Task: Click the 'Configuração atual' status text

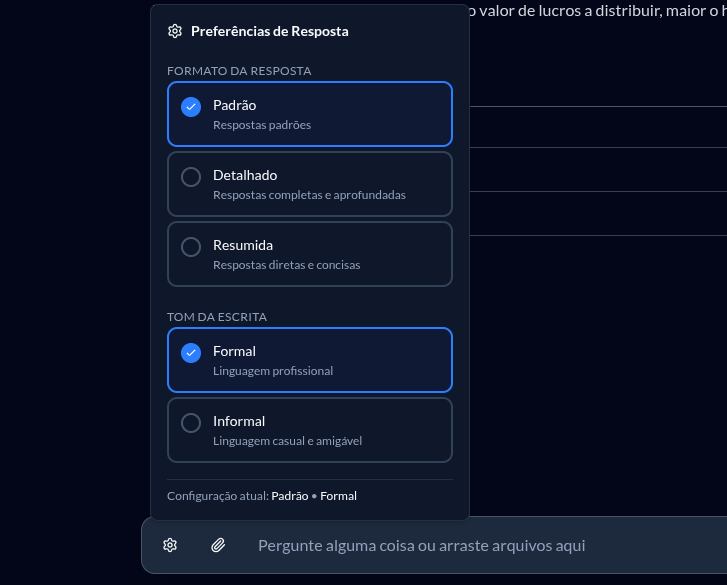Action: coord(218,496)
